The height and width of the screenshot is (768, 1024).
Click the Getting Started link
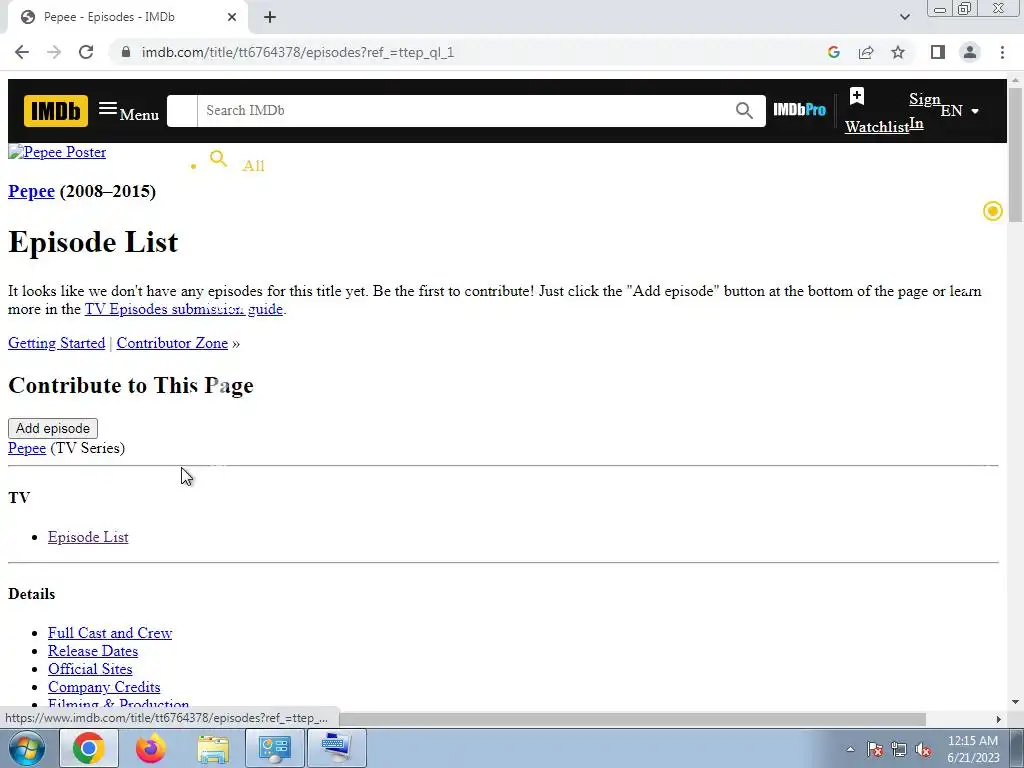(x=57, y=343)
